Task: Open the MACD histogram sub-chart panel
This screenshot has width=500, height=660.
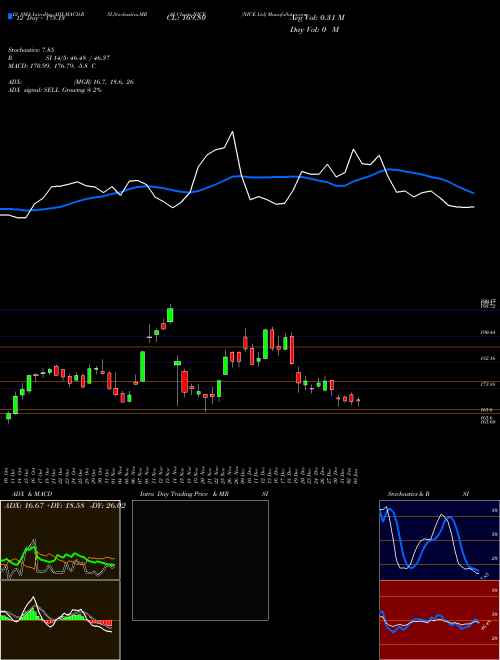Action: (60, 620)
